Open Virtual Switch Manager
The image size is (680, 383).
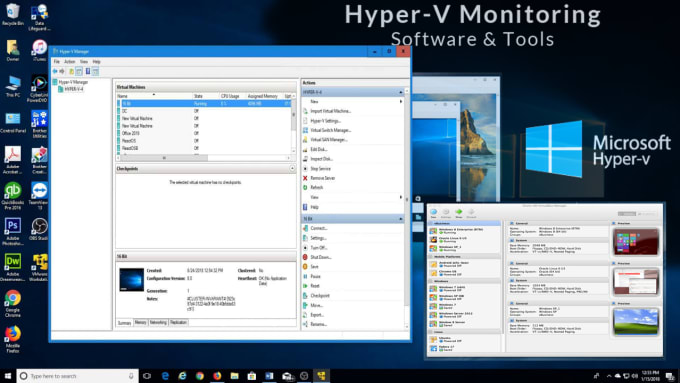click(330, 130)
